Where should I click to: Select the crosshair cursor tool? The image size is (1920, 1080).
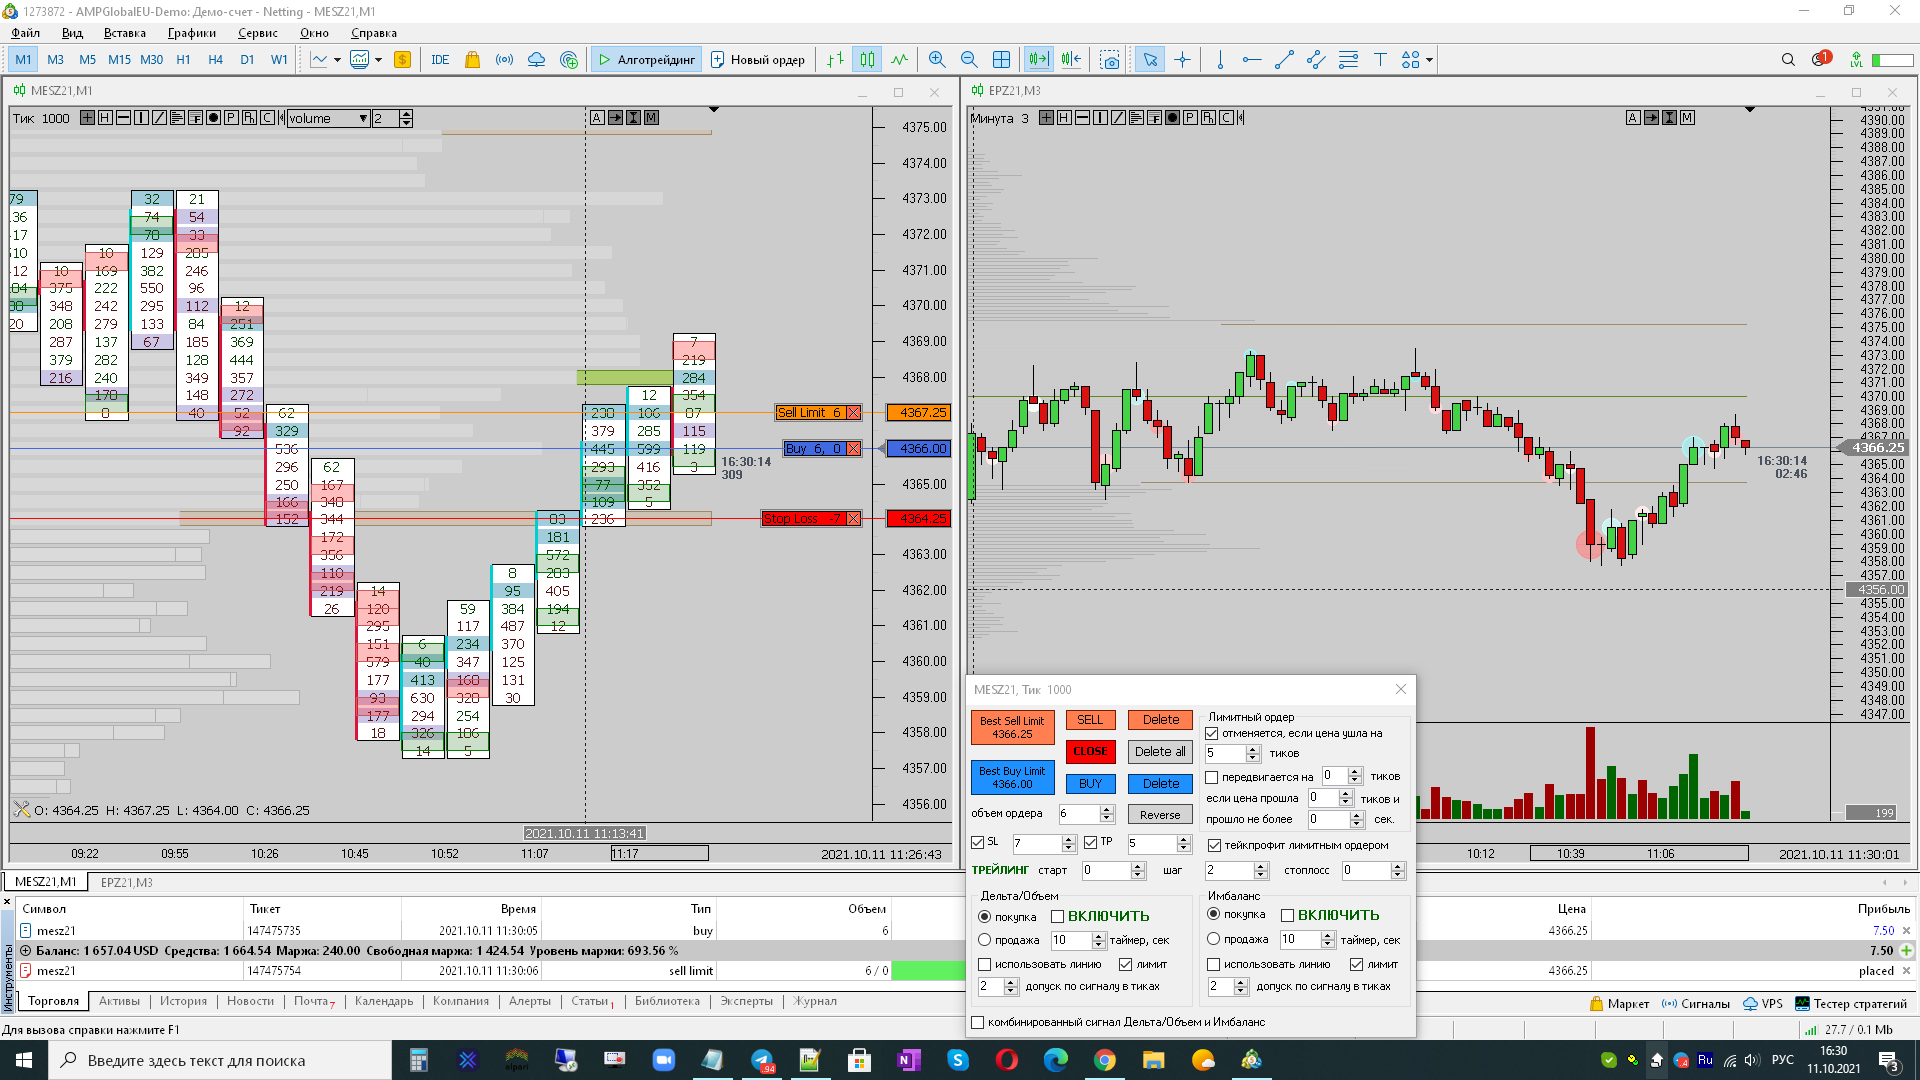(x=1182, y=60)
